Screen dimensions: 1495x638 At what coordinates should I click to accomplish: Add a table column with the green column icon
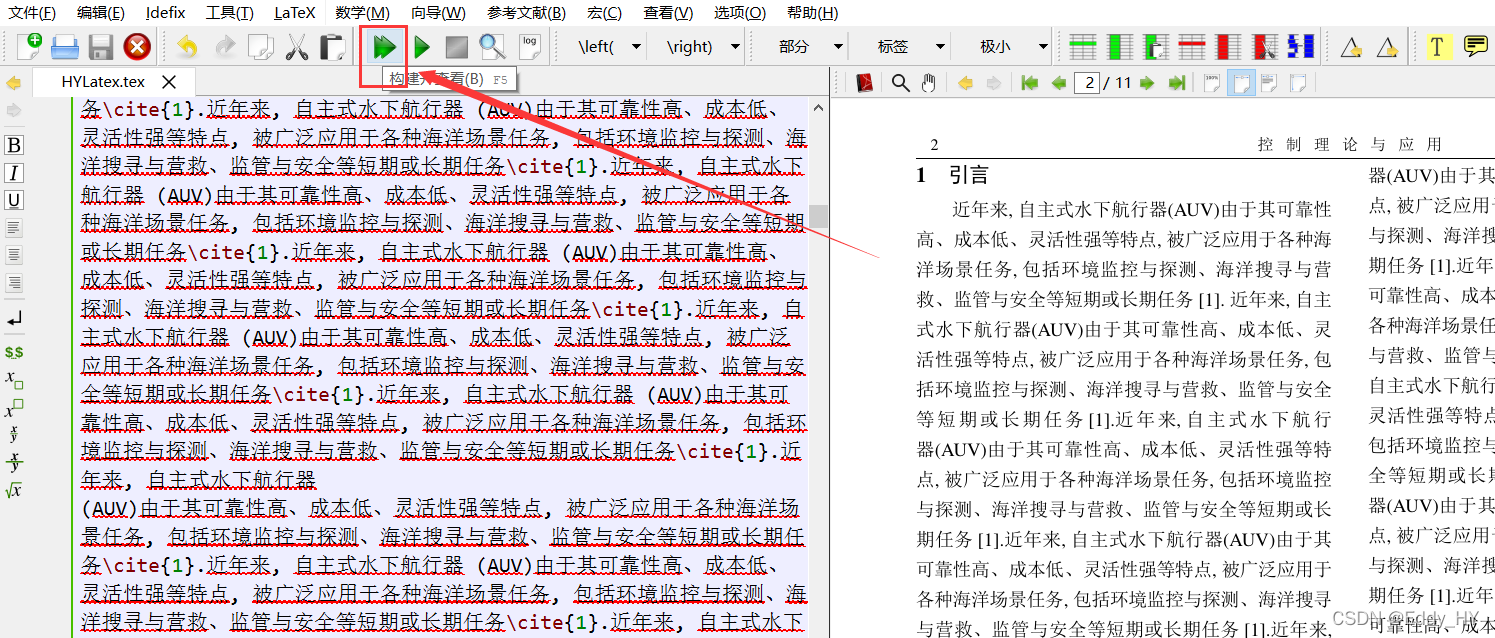[1120, 46]
